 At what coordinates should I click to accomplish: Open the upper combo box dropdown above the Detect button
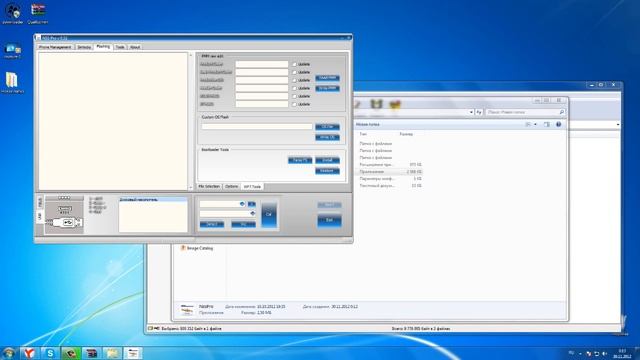click(x=242, y=204)
